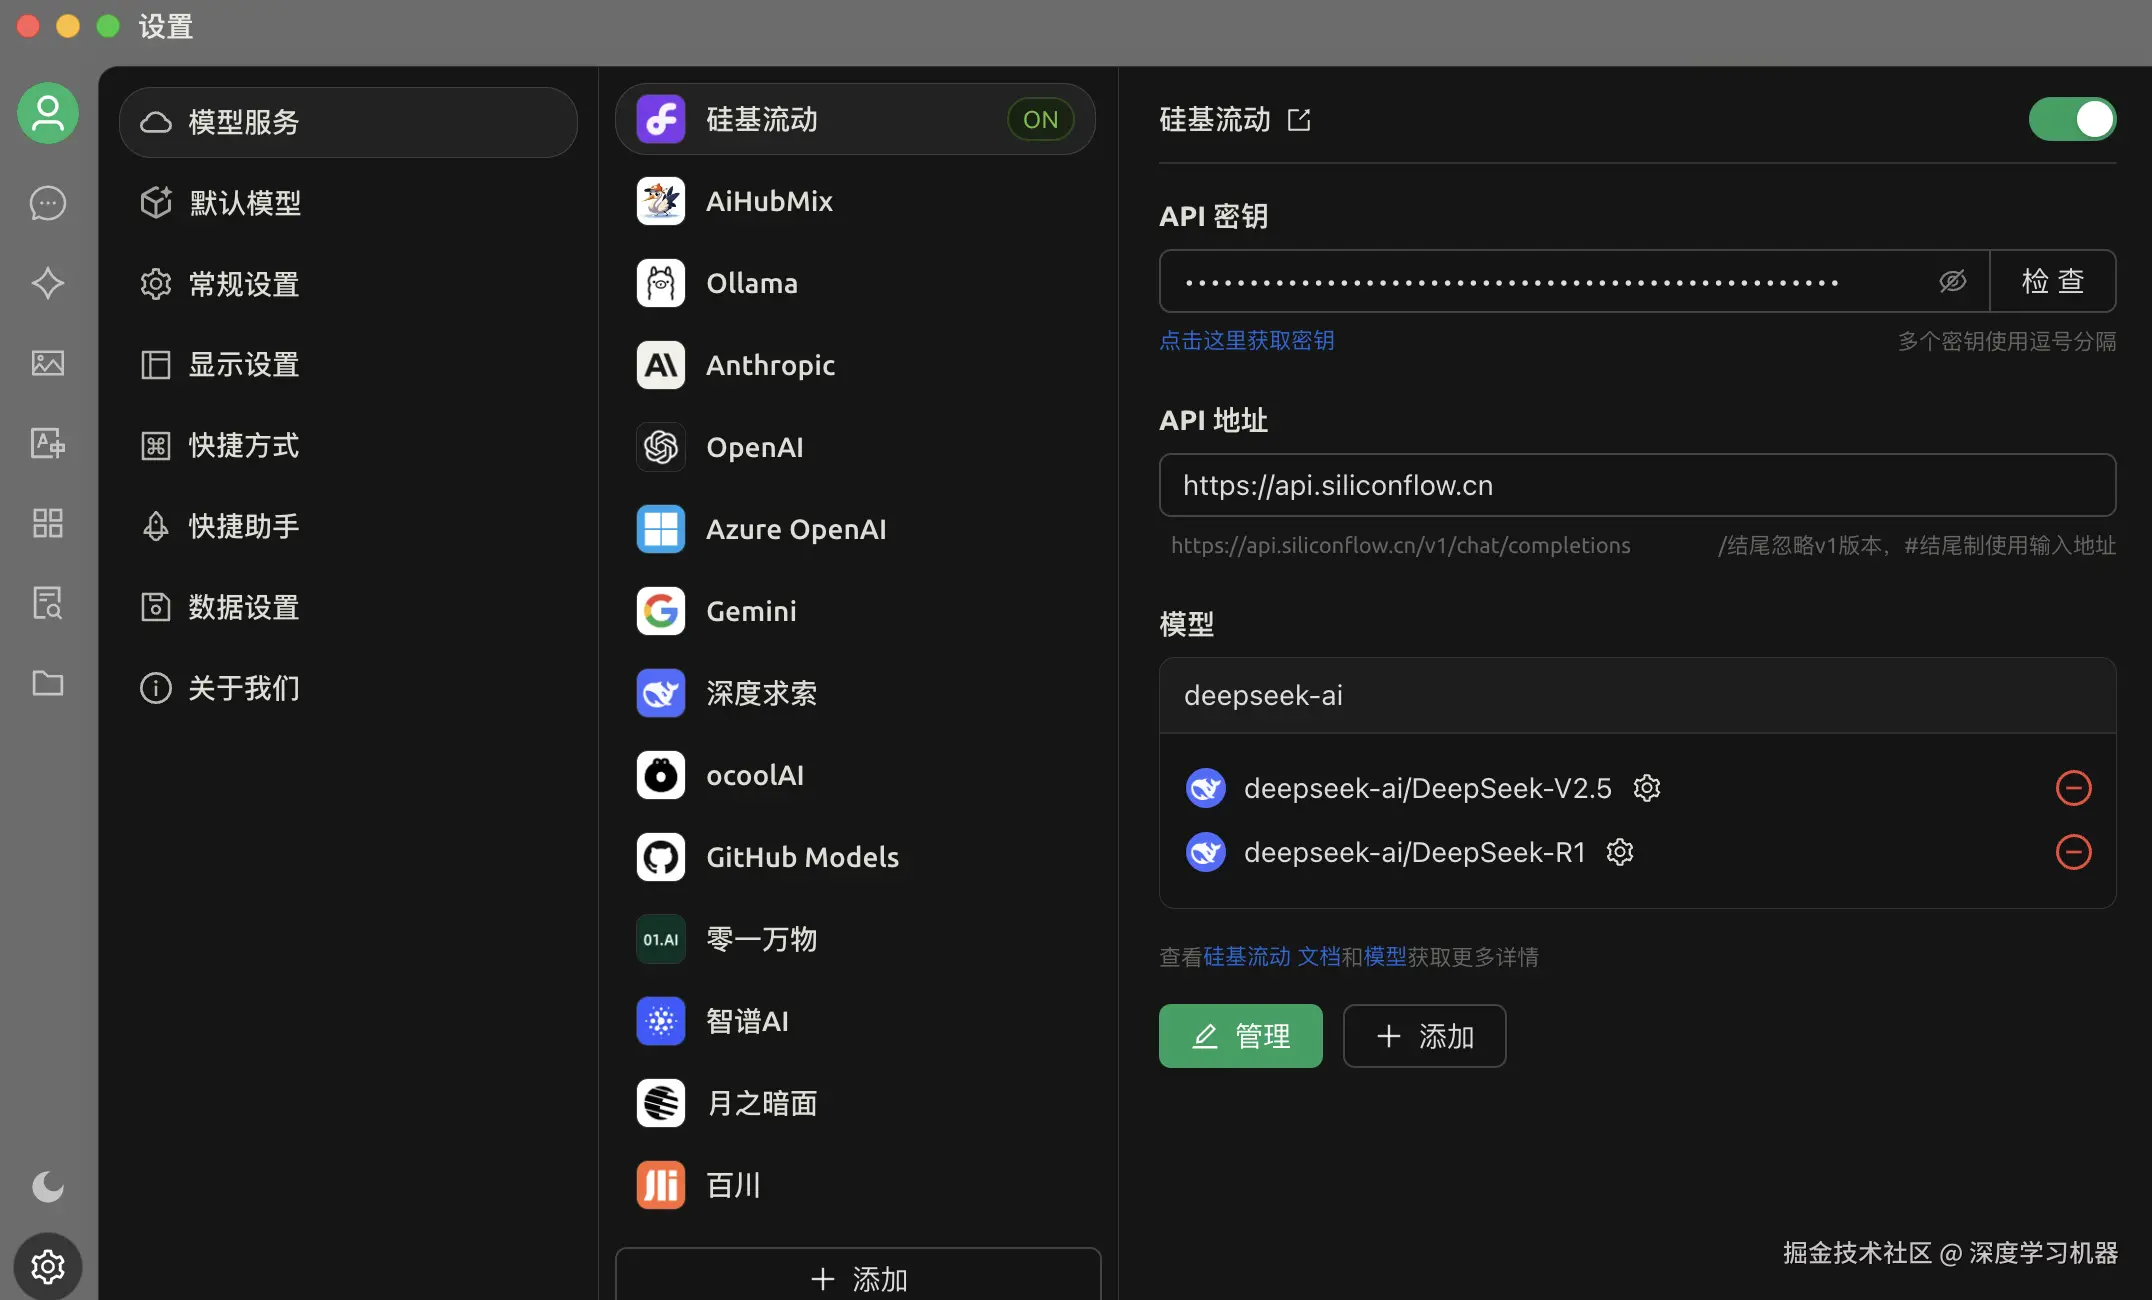This screenshot has width=2152, height=1300.
Task: Click the green 管理 models button
Action: [1241, 1036]
